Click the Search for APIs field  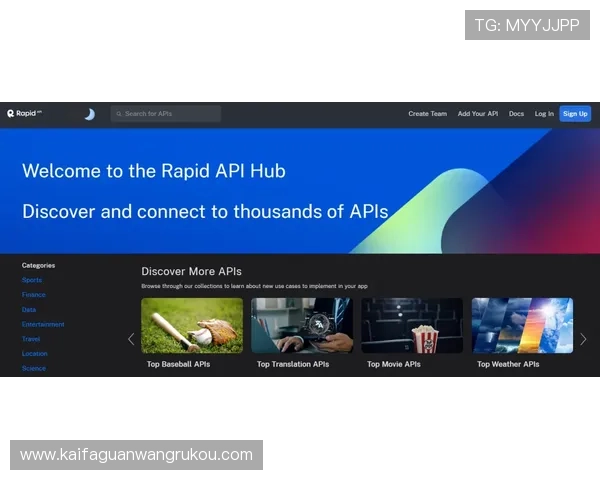tap(172, 114)
